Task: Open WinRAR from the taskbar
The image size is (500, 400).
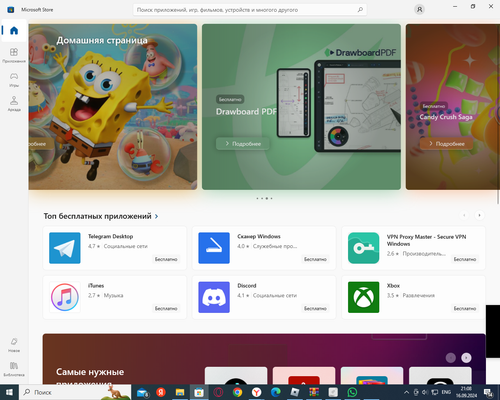Action: click(314, 392)
